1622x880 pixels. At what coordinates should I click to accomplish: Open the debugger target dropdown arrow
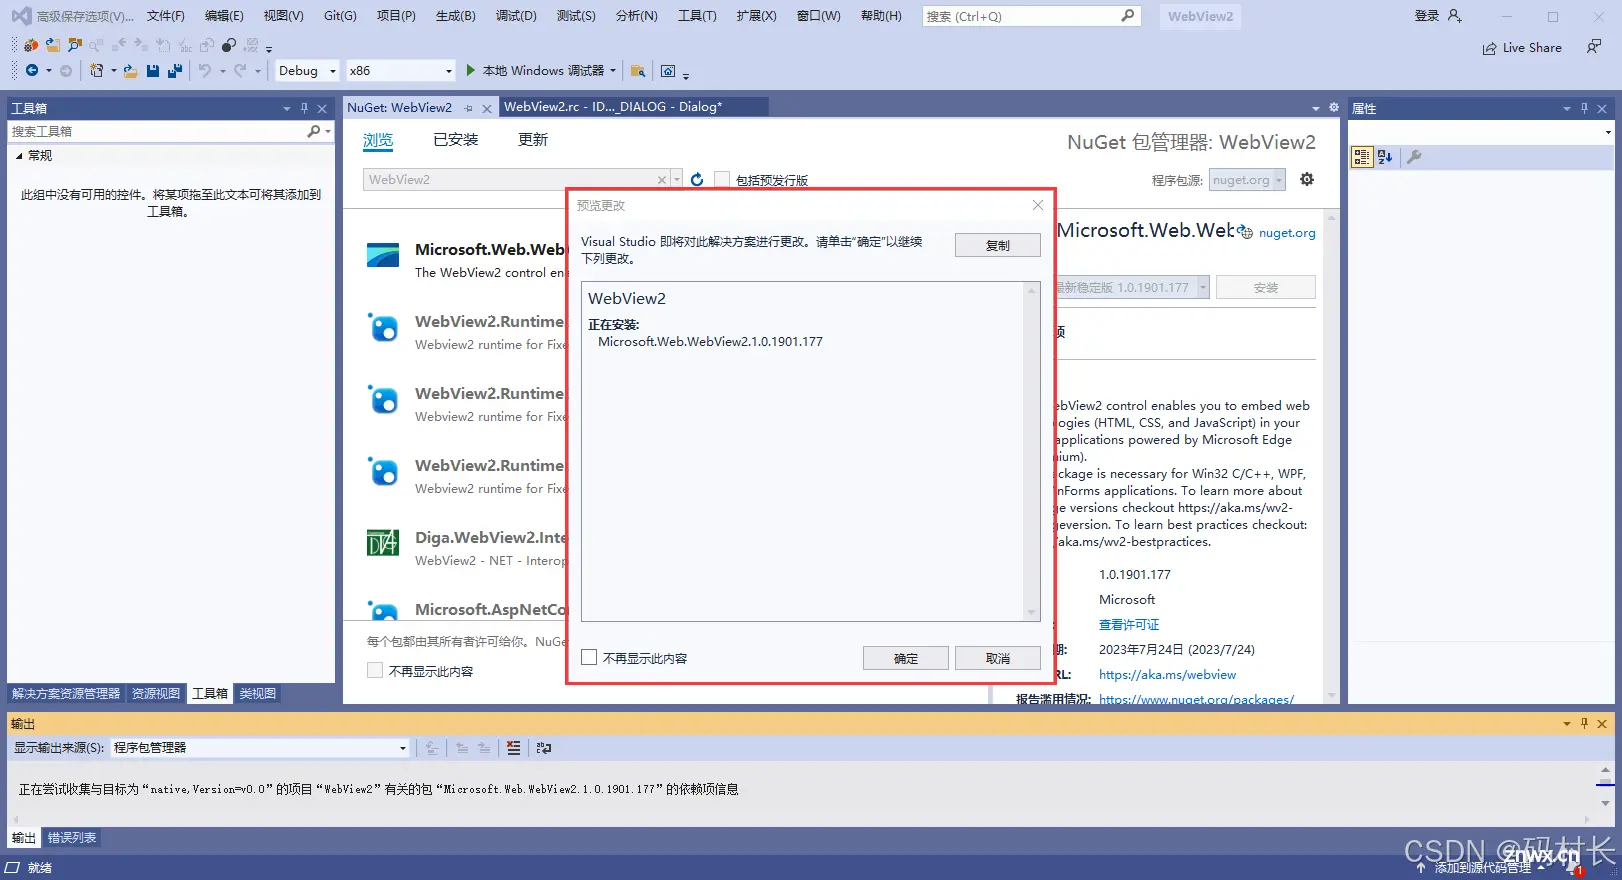pyautogui.click(x=612, y=71)
